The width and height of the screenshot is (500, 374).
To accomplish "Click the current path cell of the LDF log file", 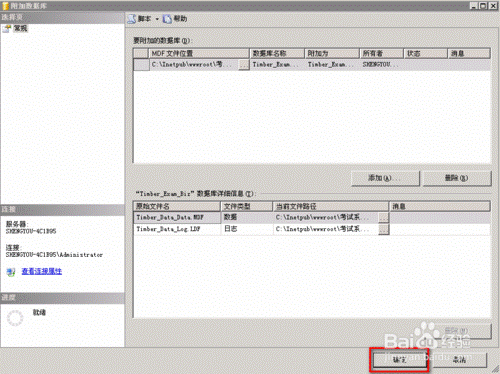I will click(x=326, y=229).
